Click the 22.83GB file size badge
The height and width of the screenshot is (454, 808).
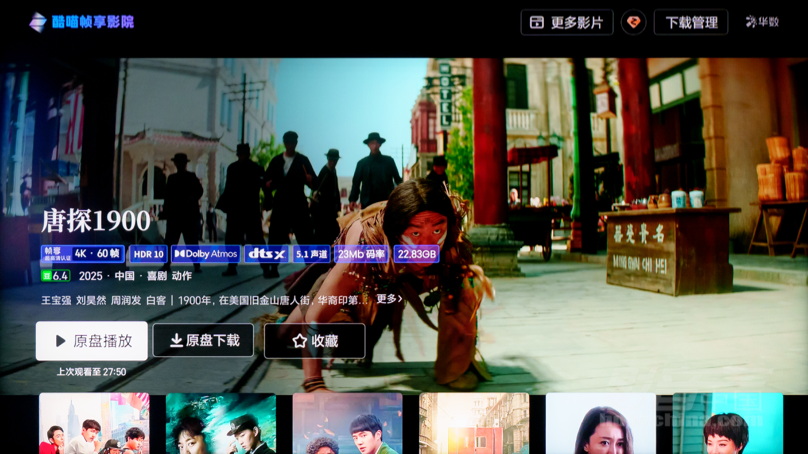coord(416,254)
